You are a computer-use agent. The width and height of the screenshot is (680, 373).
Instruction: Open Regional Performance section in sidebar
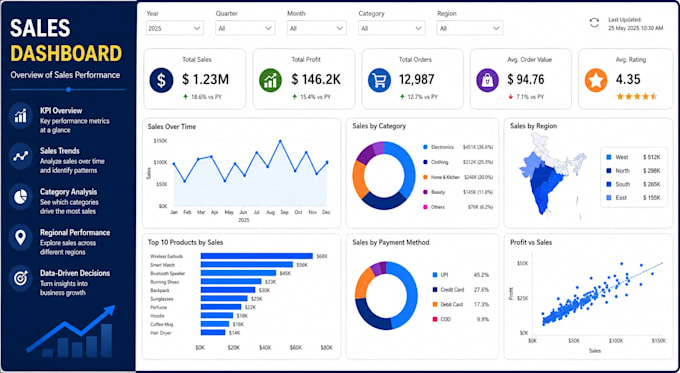coord(61,242)
